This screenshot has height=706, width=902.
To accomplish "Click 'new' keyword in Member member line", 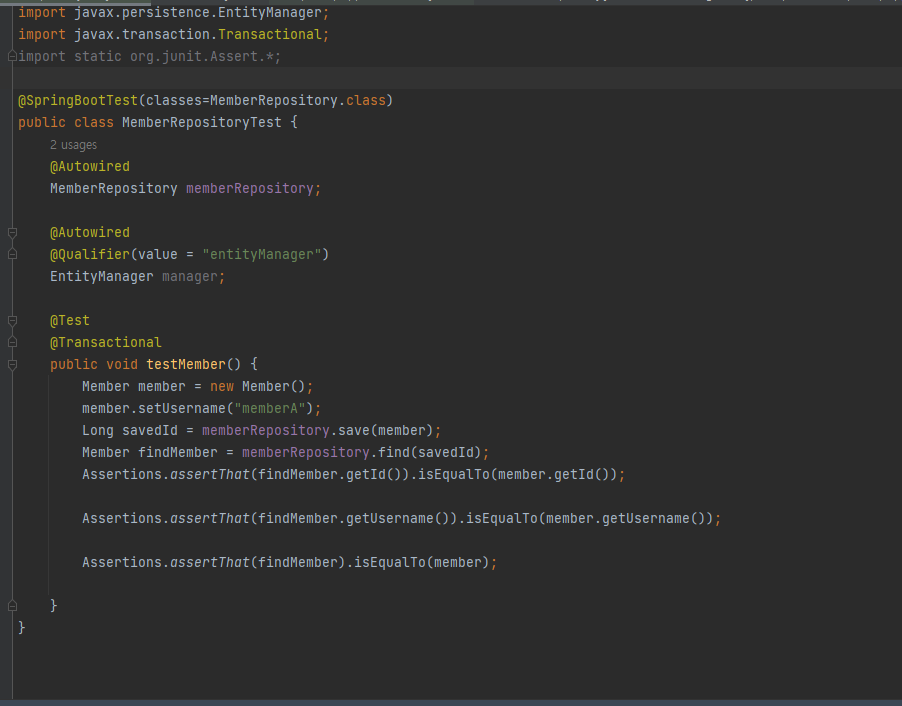I will pos(221,387).
